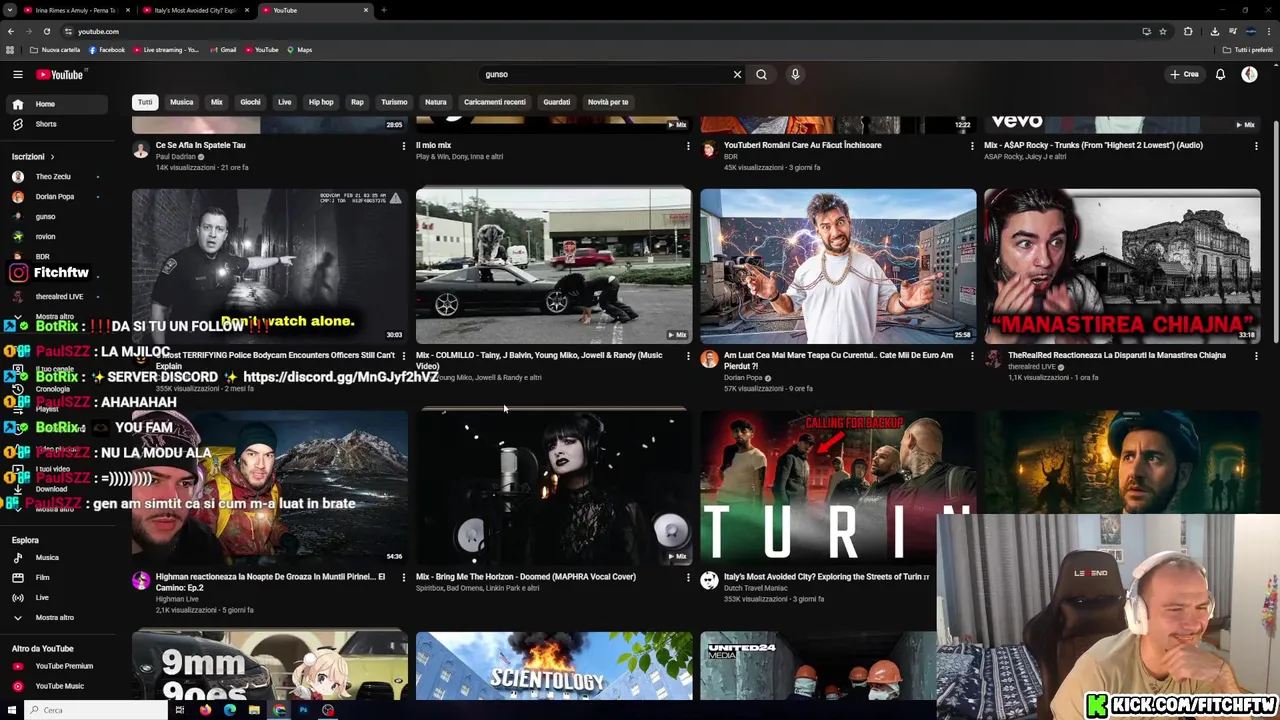
Task: Open the account avatar menu
Action: (1249, 74)
